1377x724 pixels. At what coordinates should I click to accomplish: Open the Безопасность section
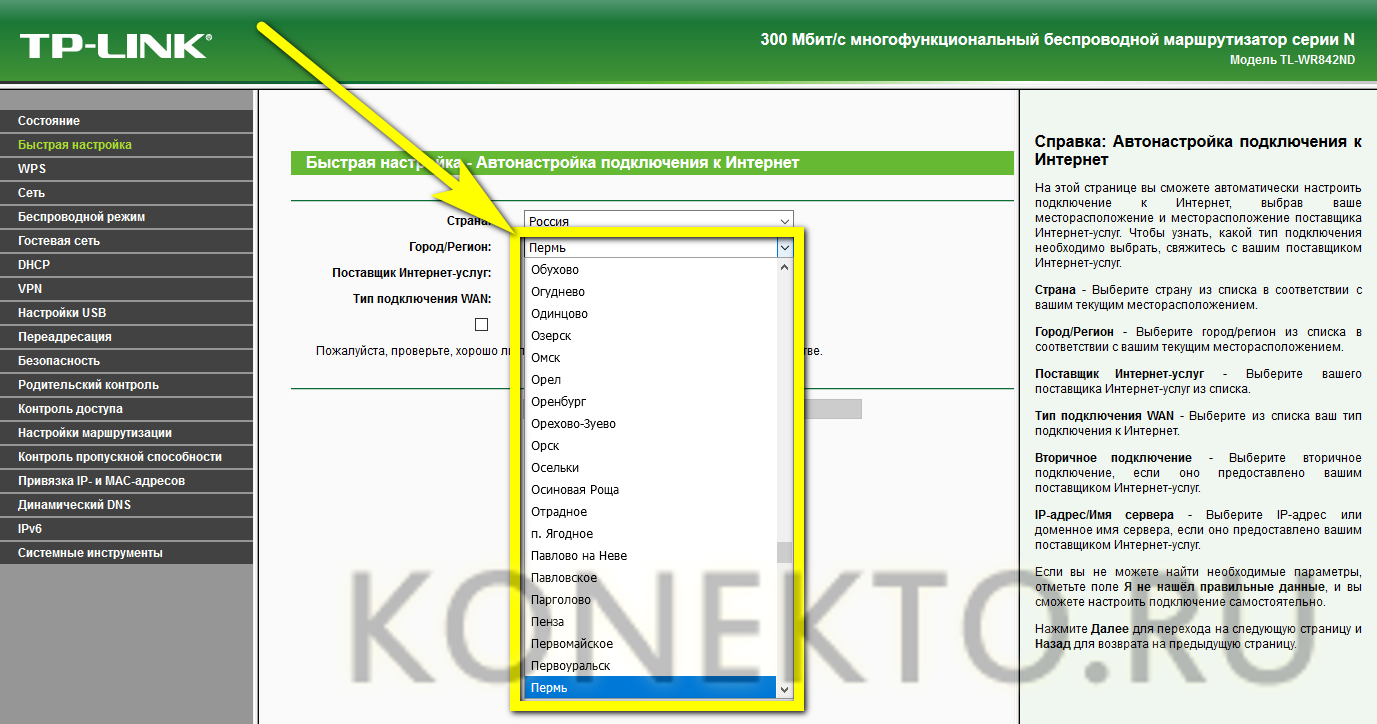point(126,361)
